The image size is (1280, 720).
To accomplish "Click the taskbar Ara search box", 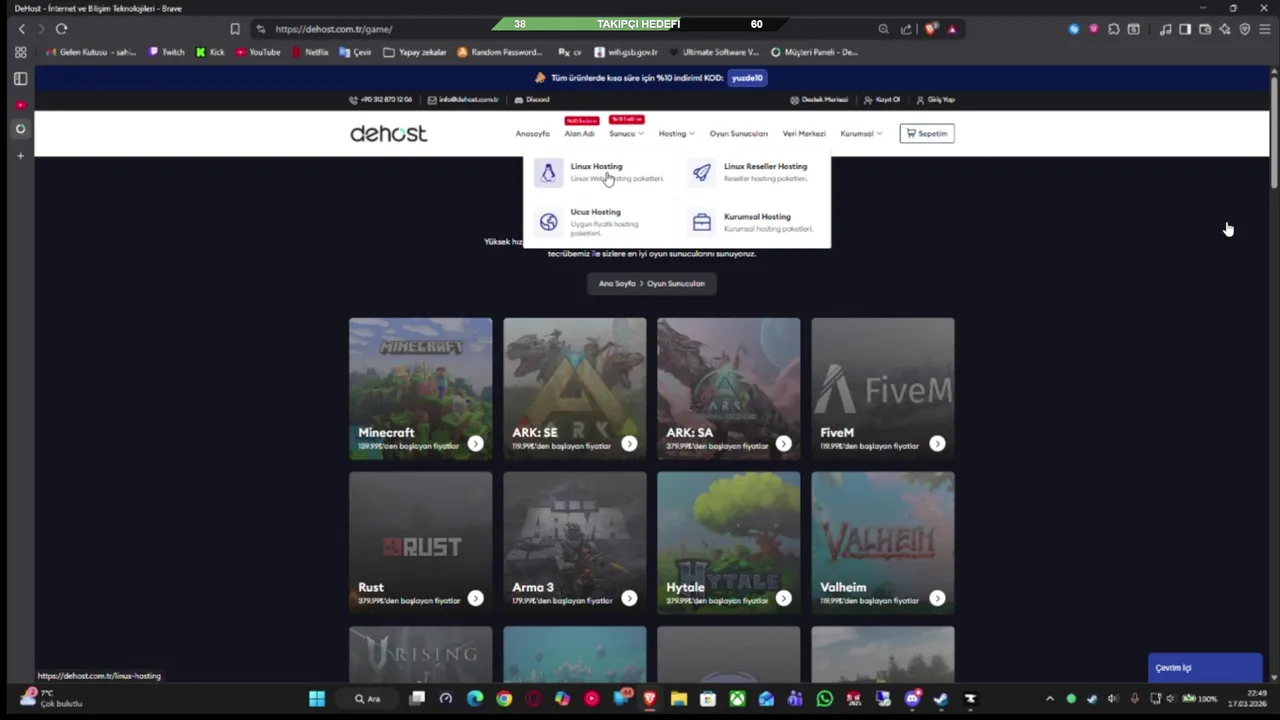I will [368, 699].
